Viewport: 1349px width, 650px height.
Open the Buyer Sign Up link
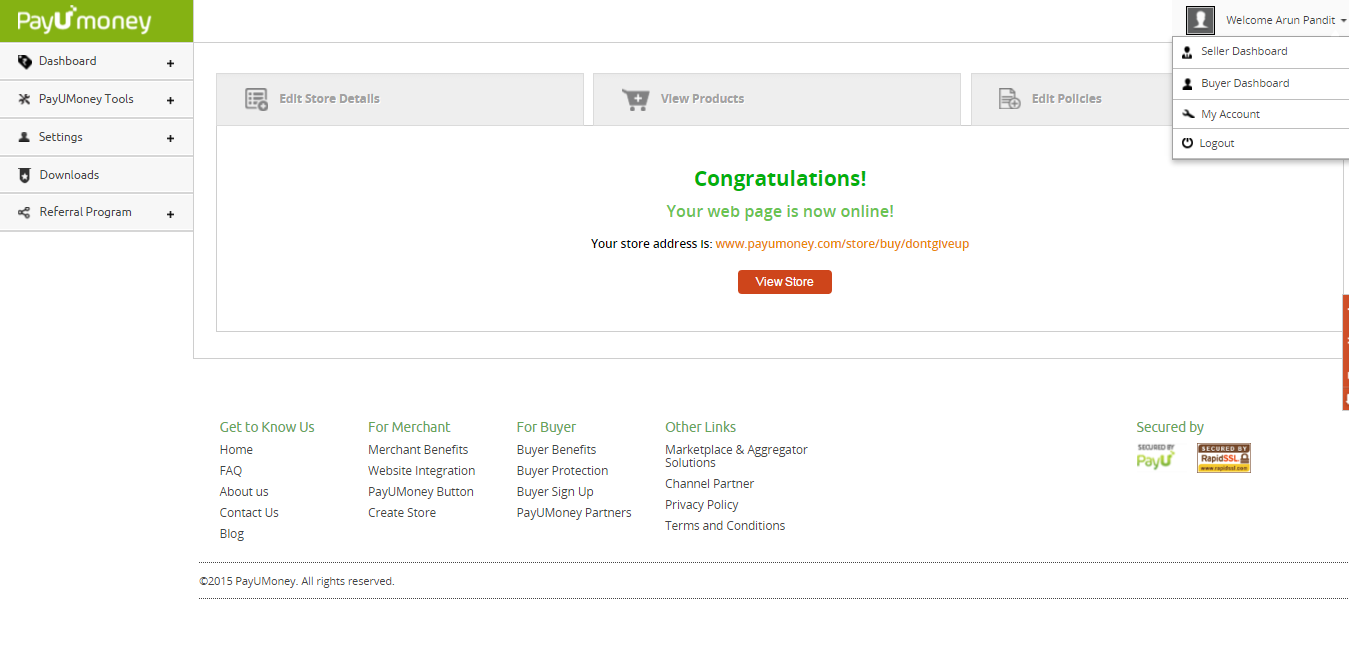click(555, 492)
